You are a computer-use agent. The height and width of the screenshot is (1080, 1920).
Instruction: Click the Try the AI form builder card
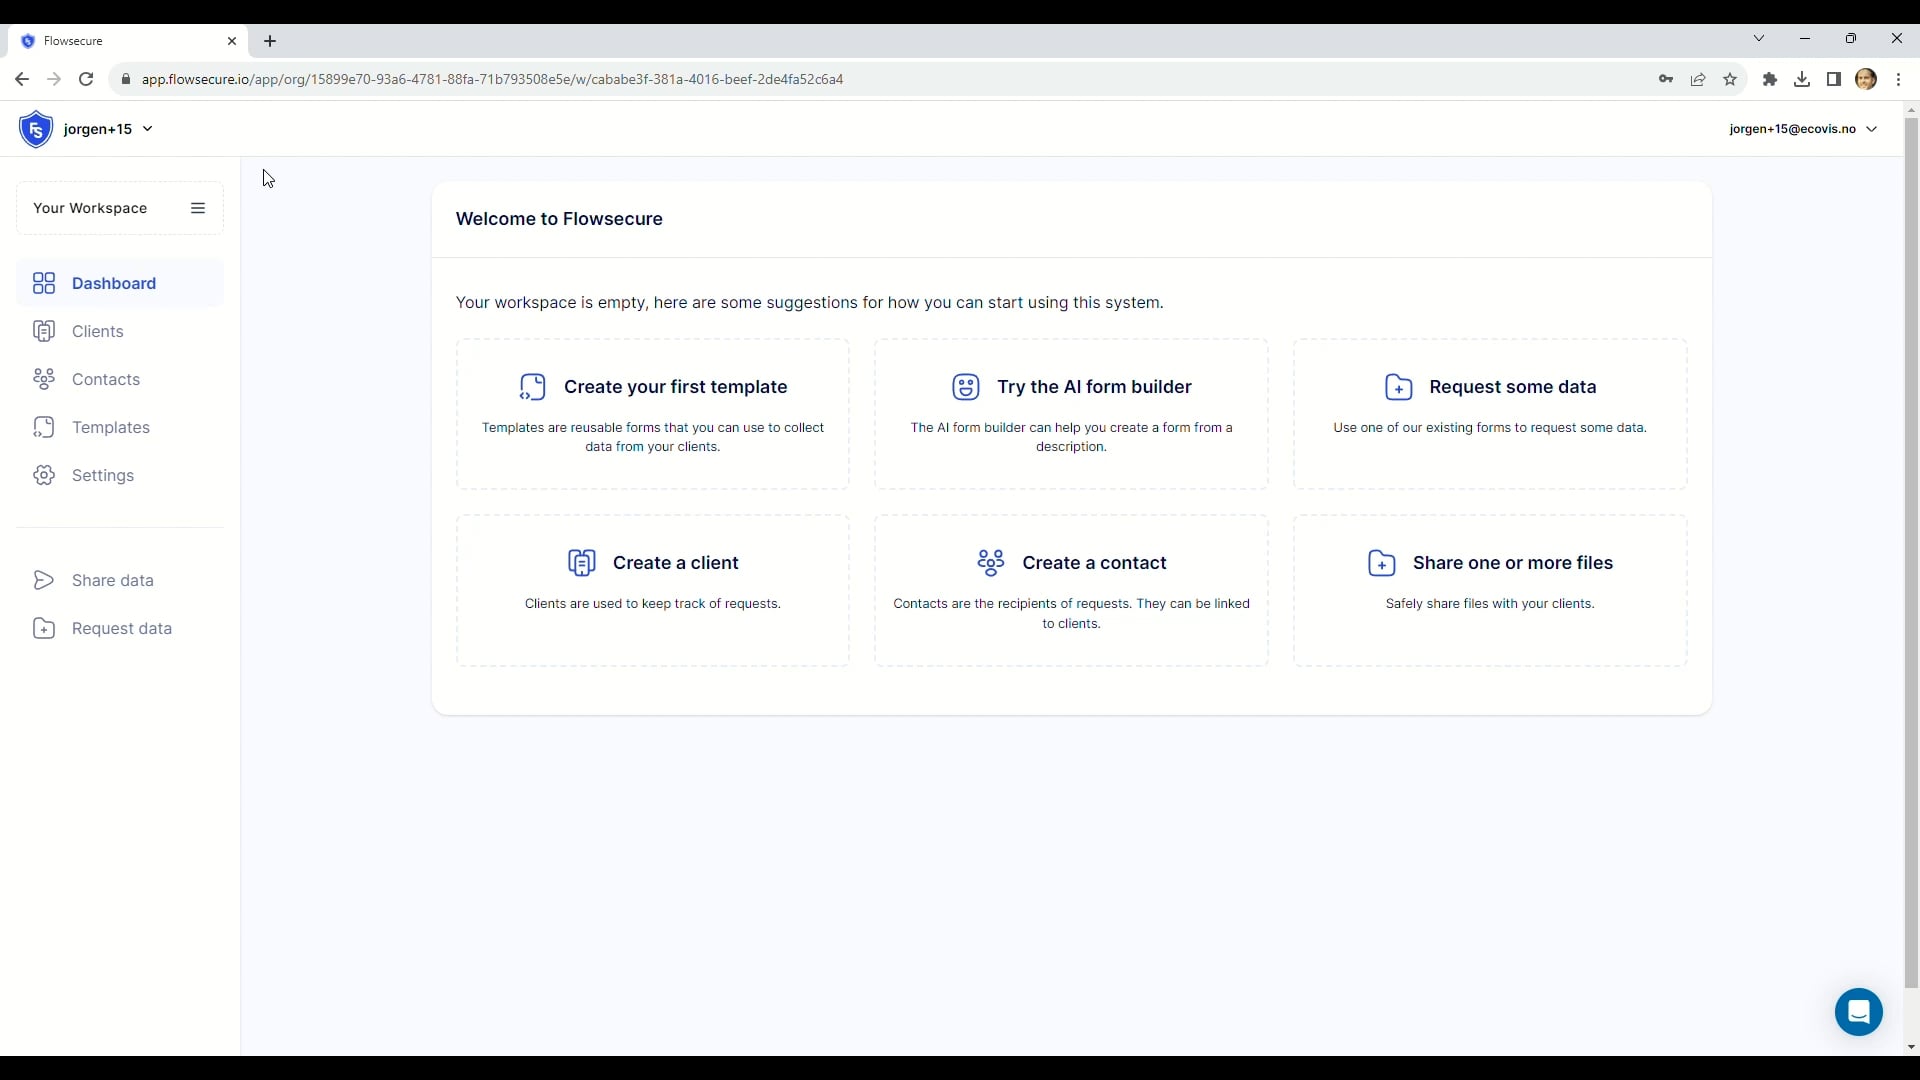pyautogui.click(x=1071, y=413)
